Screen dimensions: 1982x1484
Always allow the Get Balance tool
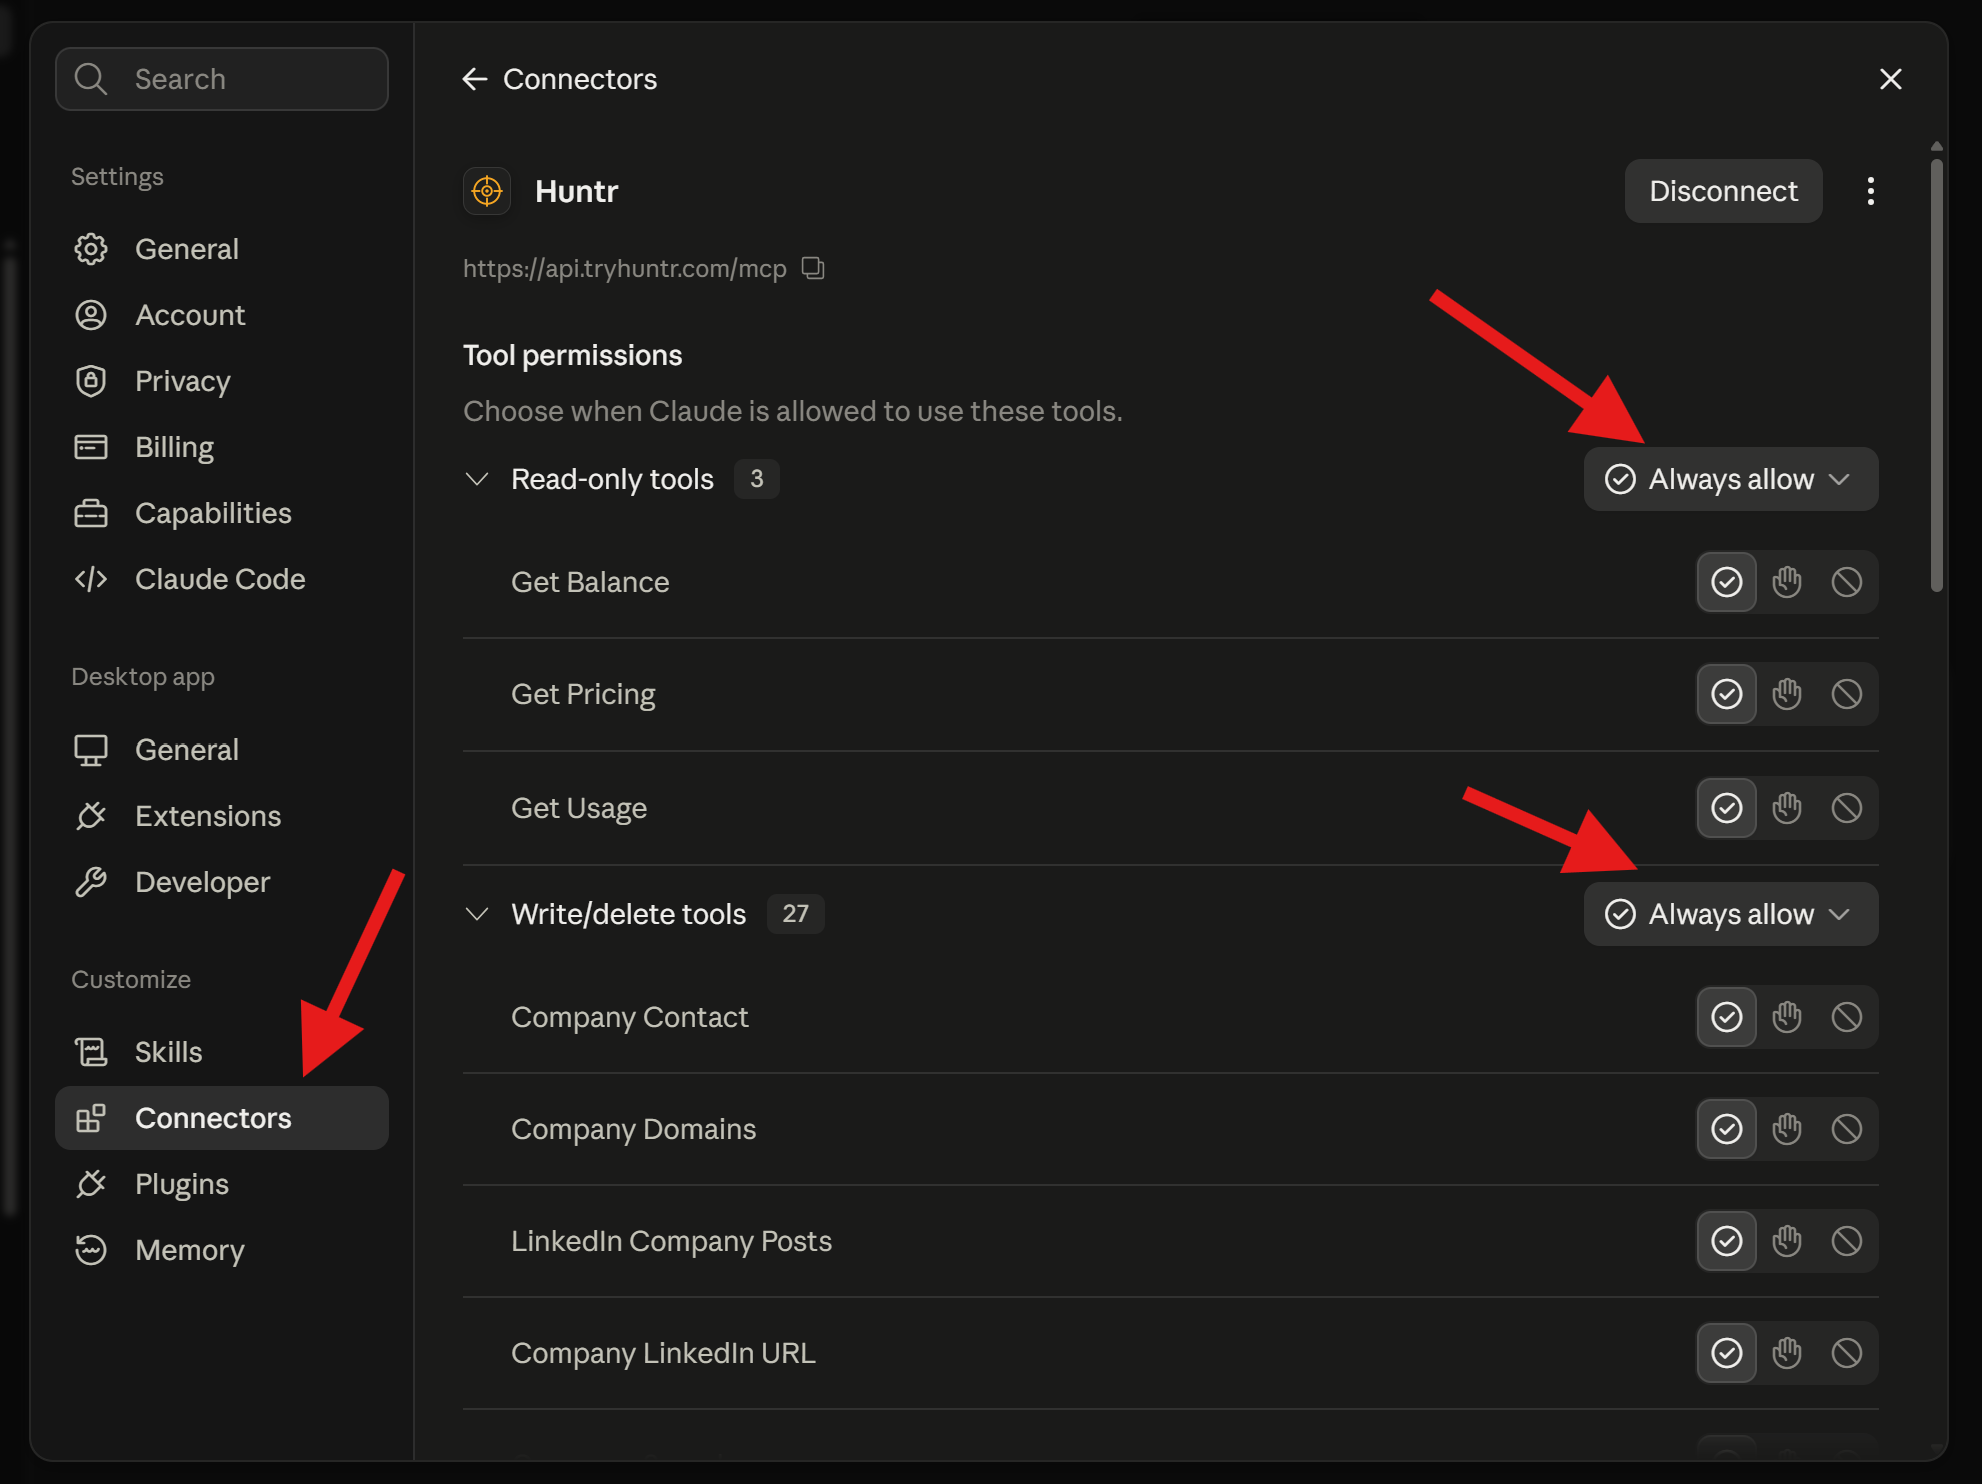pyautogui.click(x=1726, y=582)
